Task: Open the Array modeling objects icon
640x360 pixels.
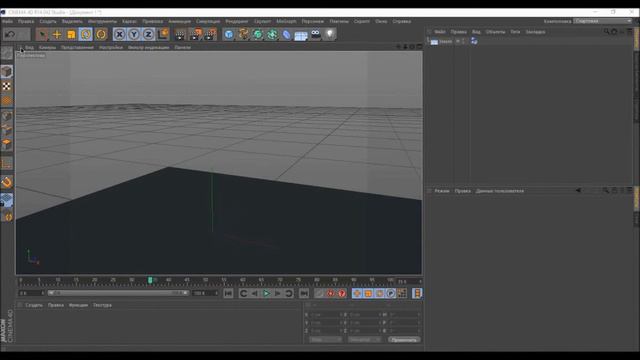Action: click(272, 34)
